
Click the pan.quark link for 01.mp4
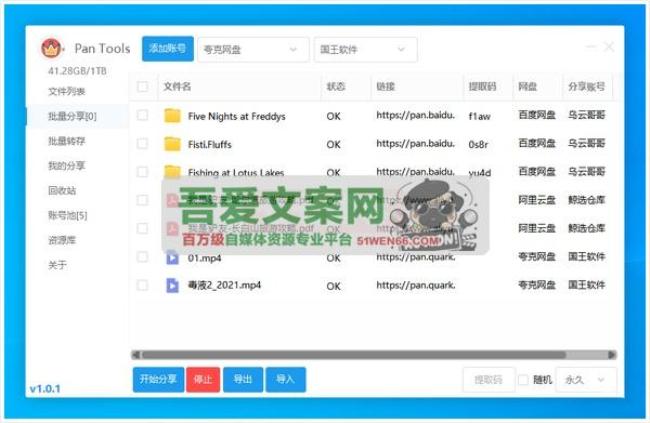pyautogui.click(x=416, y=257)
